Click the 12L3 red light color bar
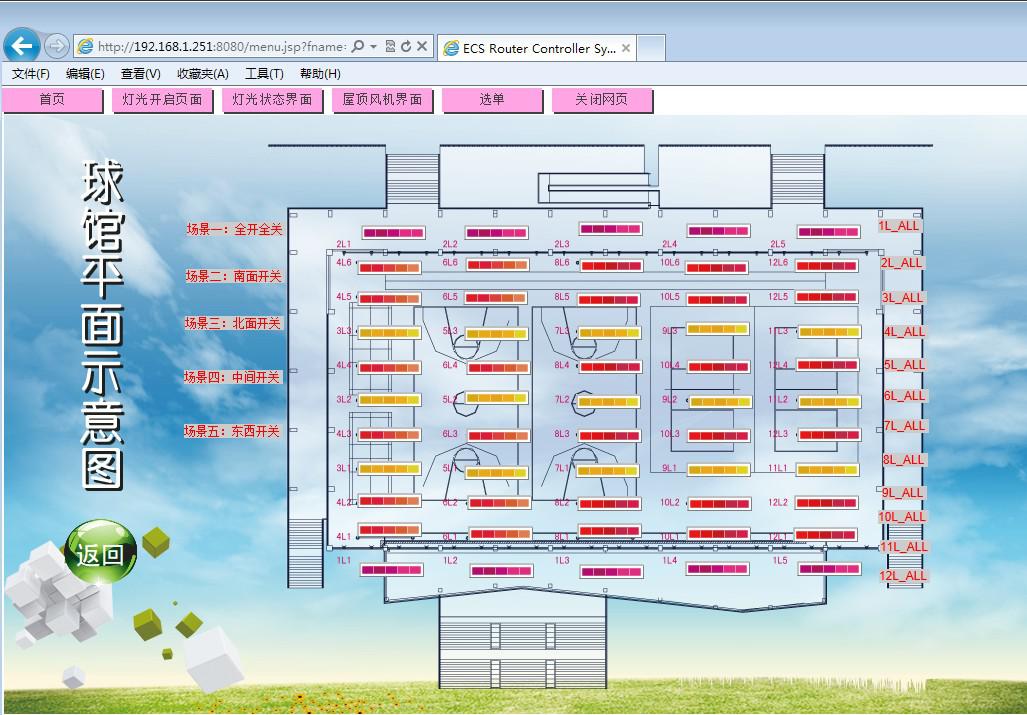The image size is (1027, 715). [828, 436]
